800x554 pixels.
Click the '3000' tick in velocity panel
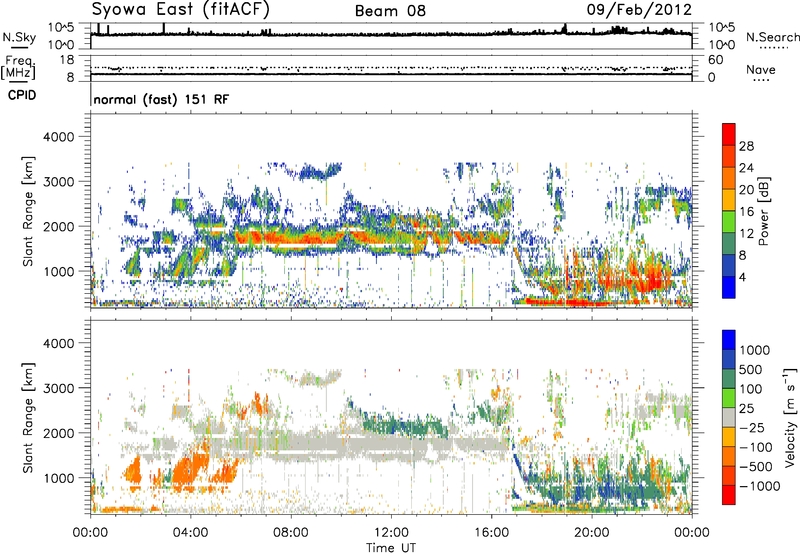point(58,388)
